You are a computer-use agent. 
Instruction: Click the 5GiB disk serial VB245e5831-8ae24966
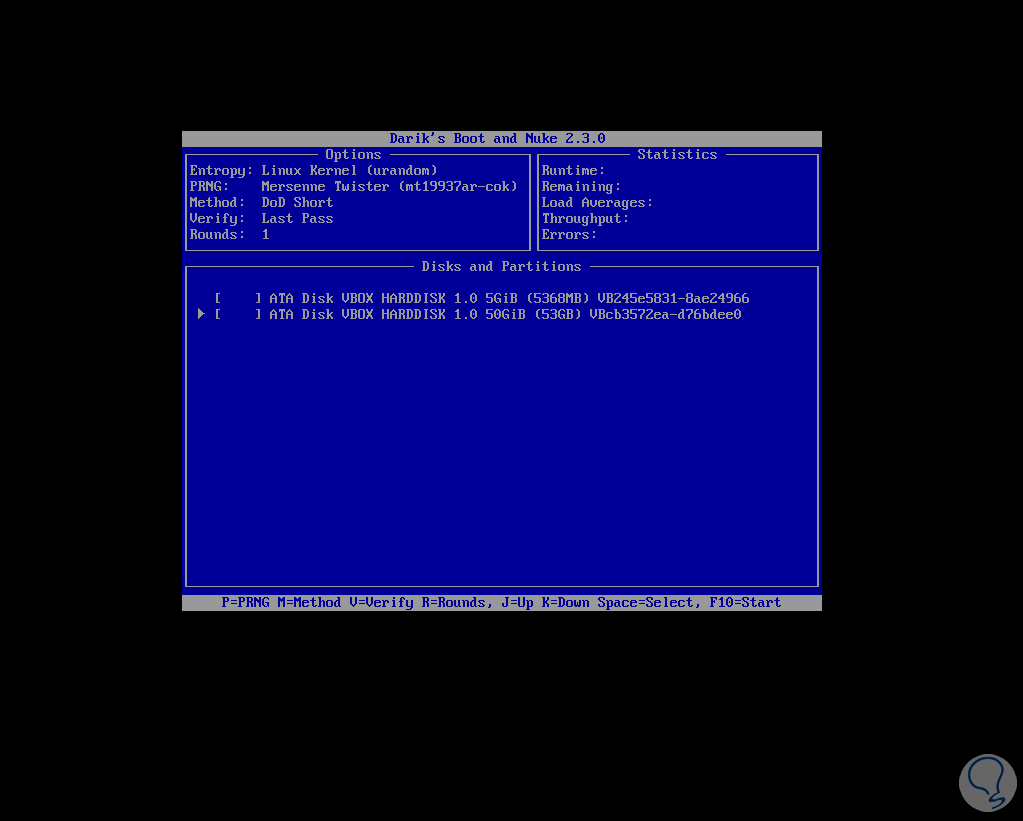click(673, 298)
